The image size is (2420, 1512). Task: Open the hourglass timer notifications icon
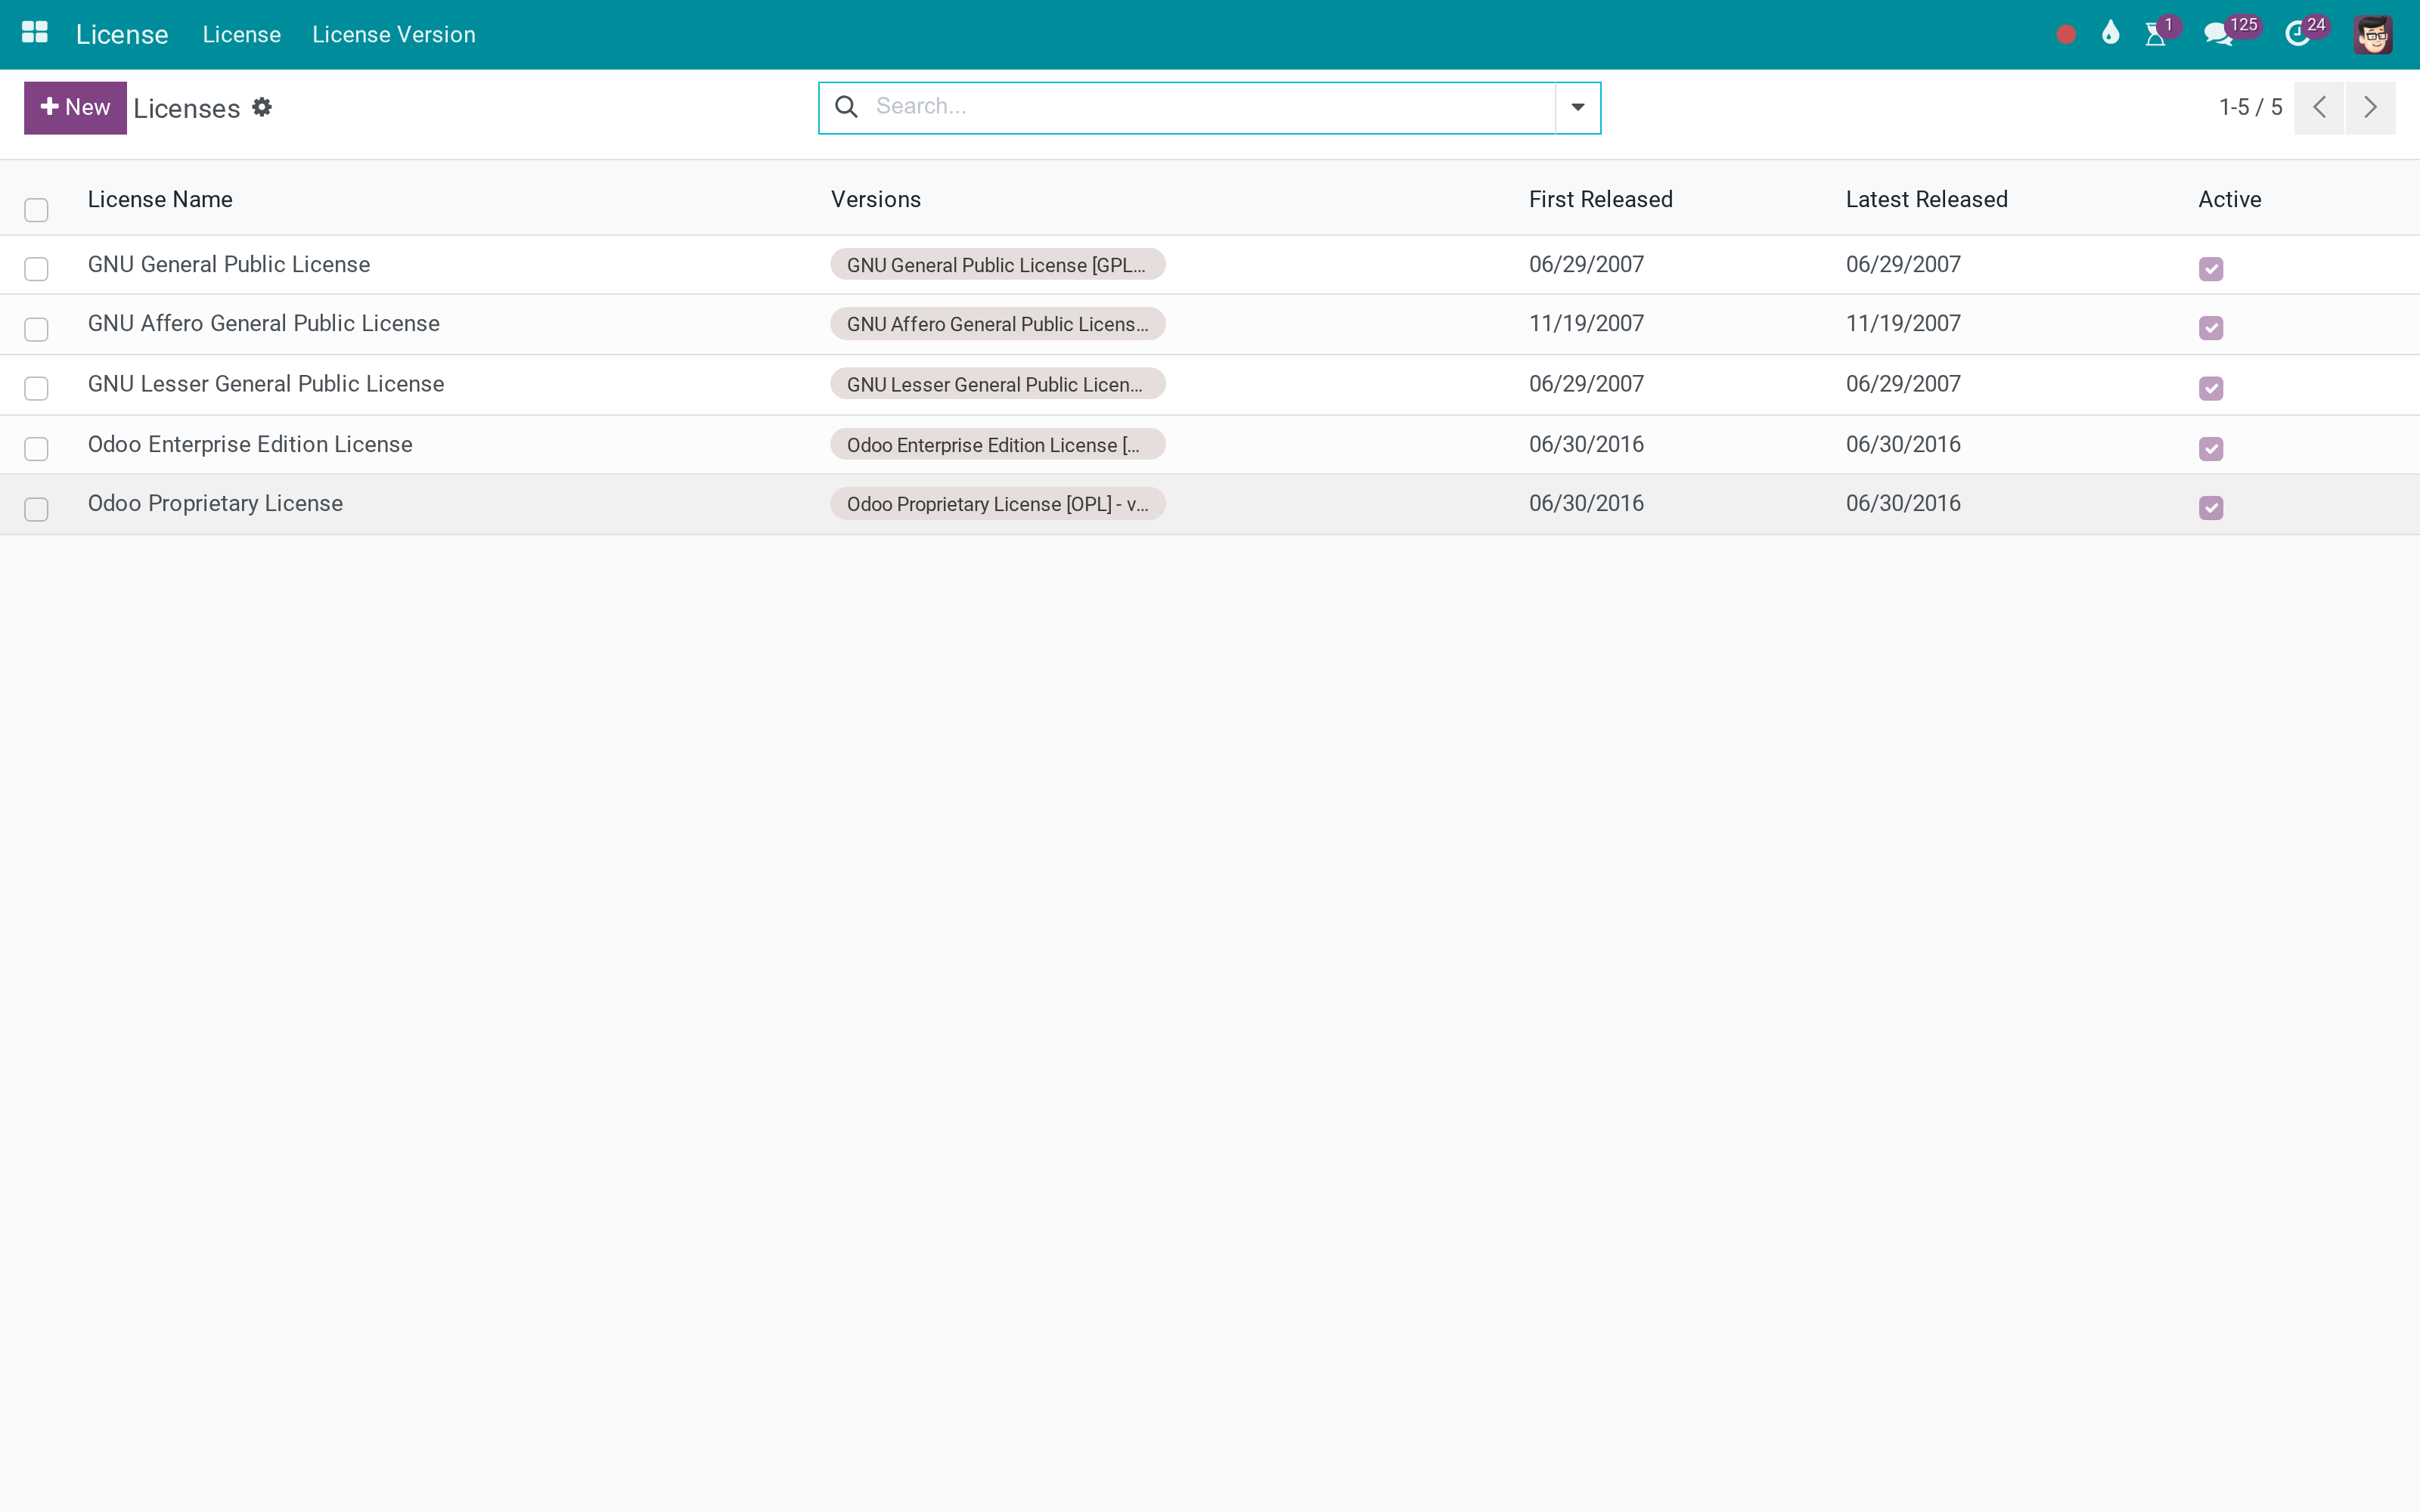pyautogui.click(x=2155, y=35)
